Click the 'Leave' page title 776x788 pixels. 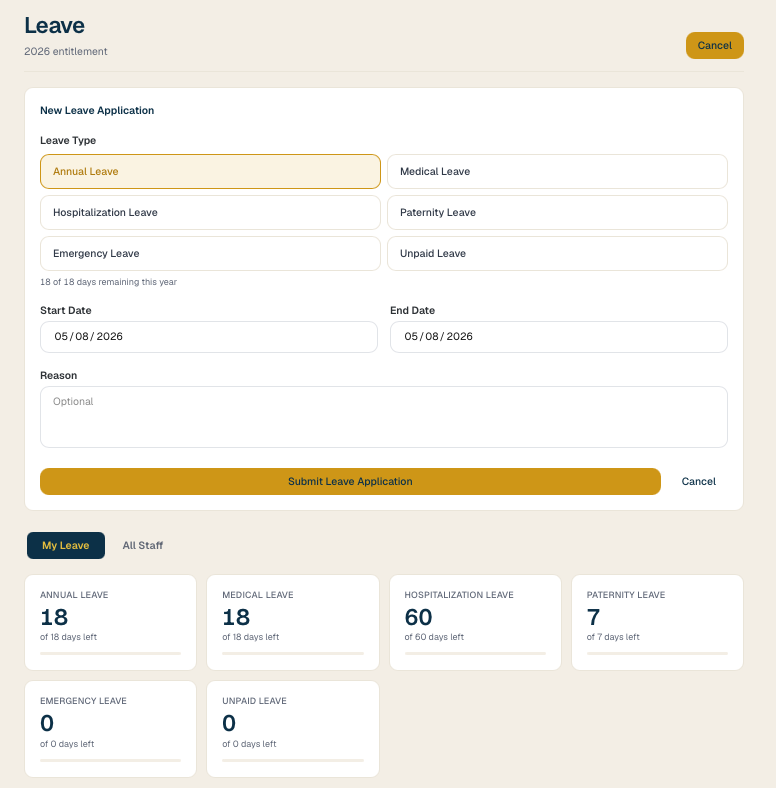point(54,26)
